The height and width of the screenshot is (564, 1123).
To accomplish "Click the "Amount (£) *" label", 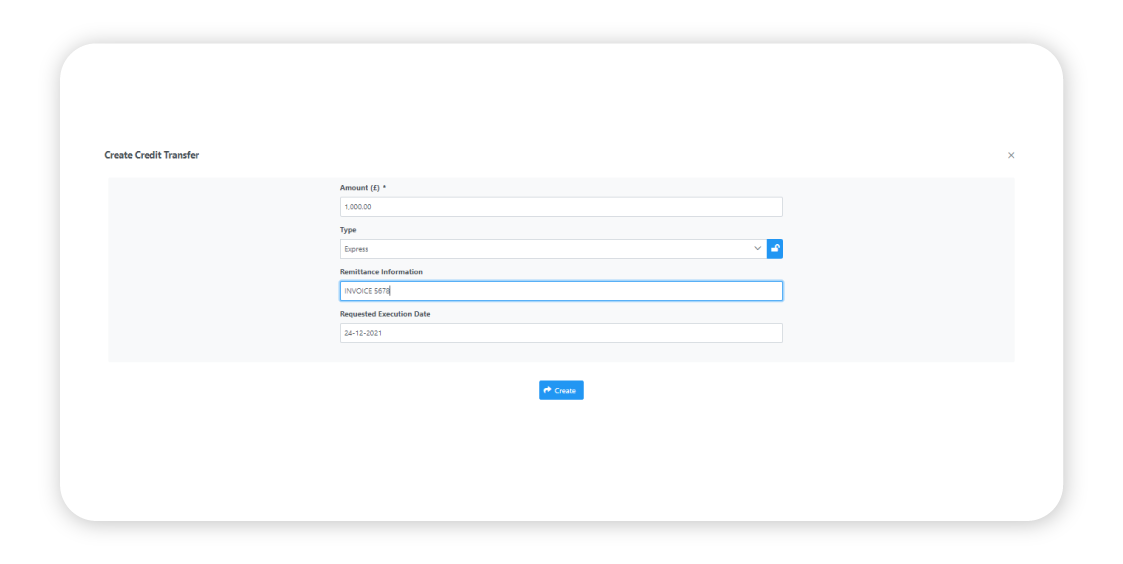I will pos(360,188).
